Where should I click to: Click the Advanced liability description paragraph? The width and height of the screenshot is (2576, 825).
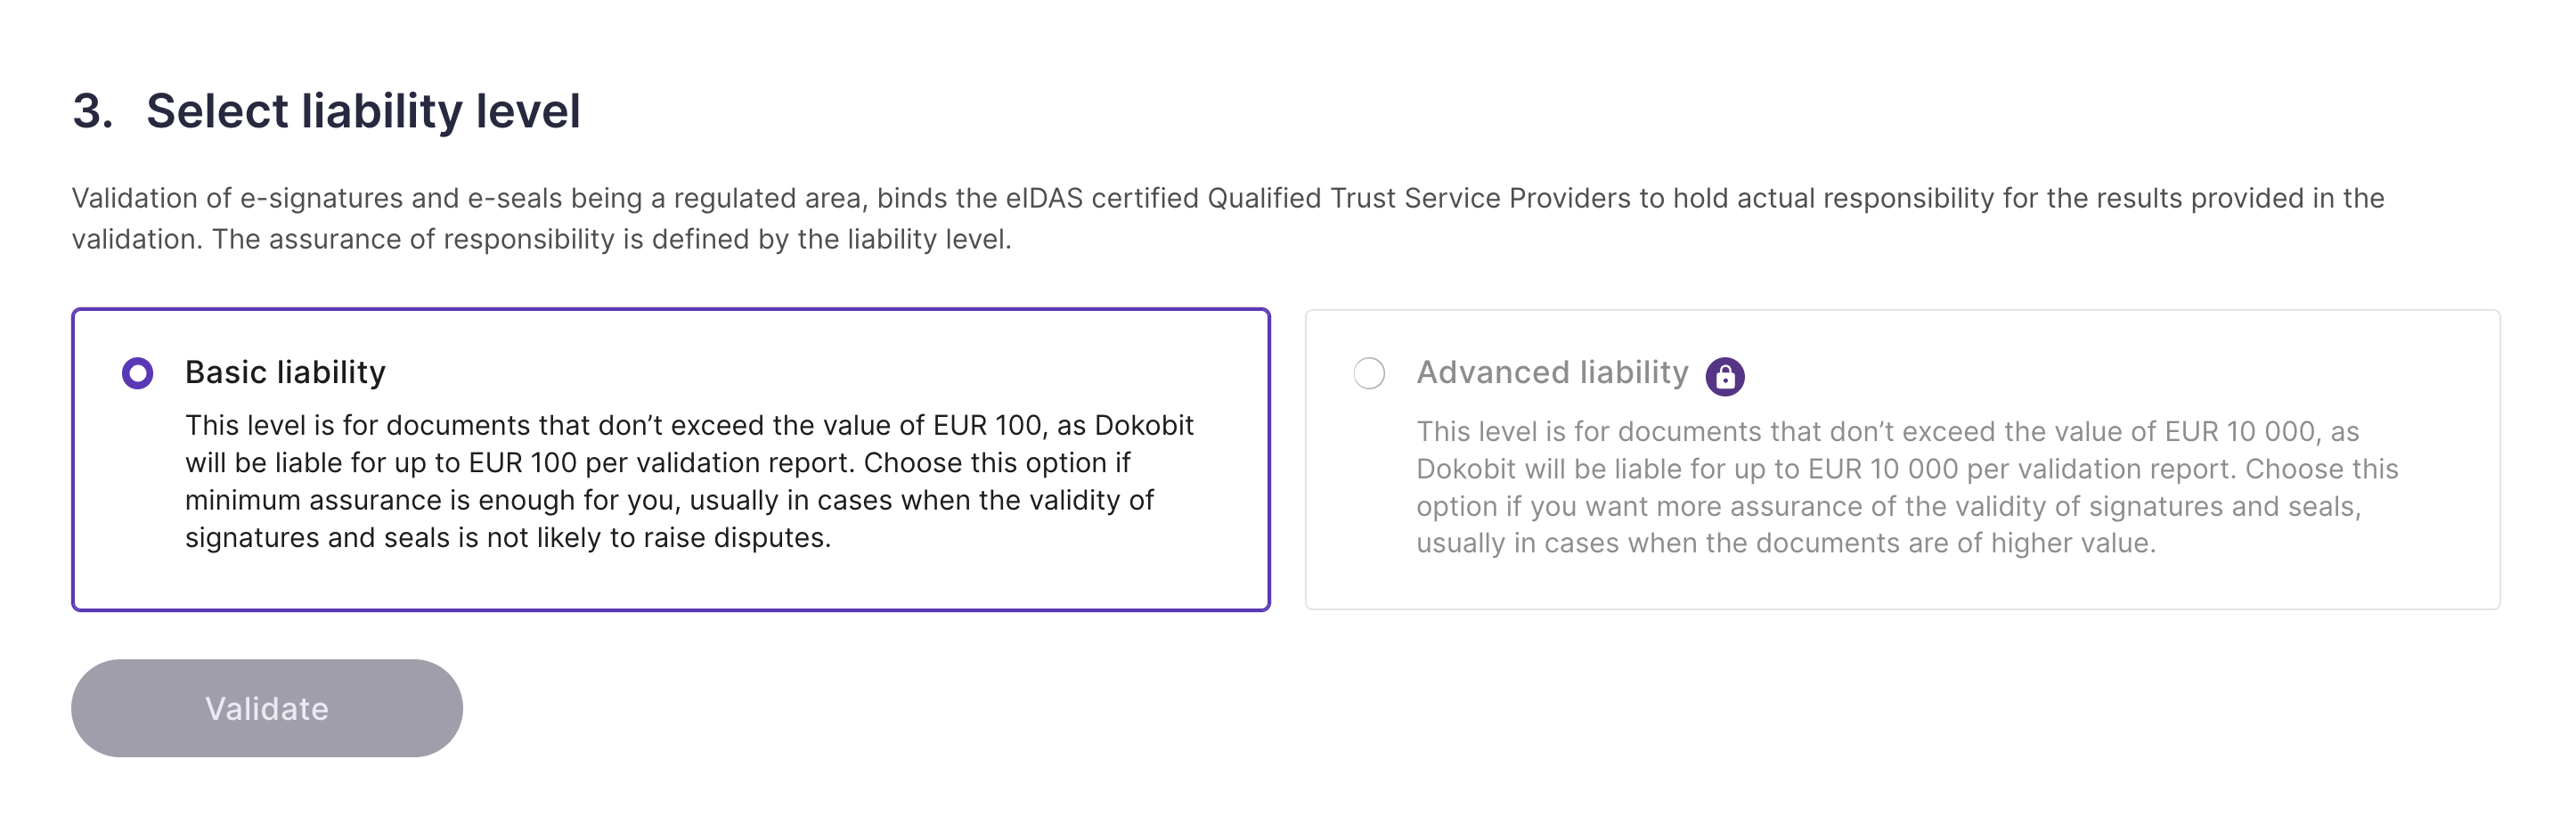(x=1907, y=487)
